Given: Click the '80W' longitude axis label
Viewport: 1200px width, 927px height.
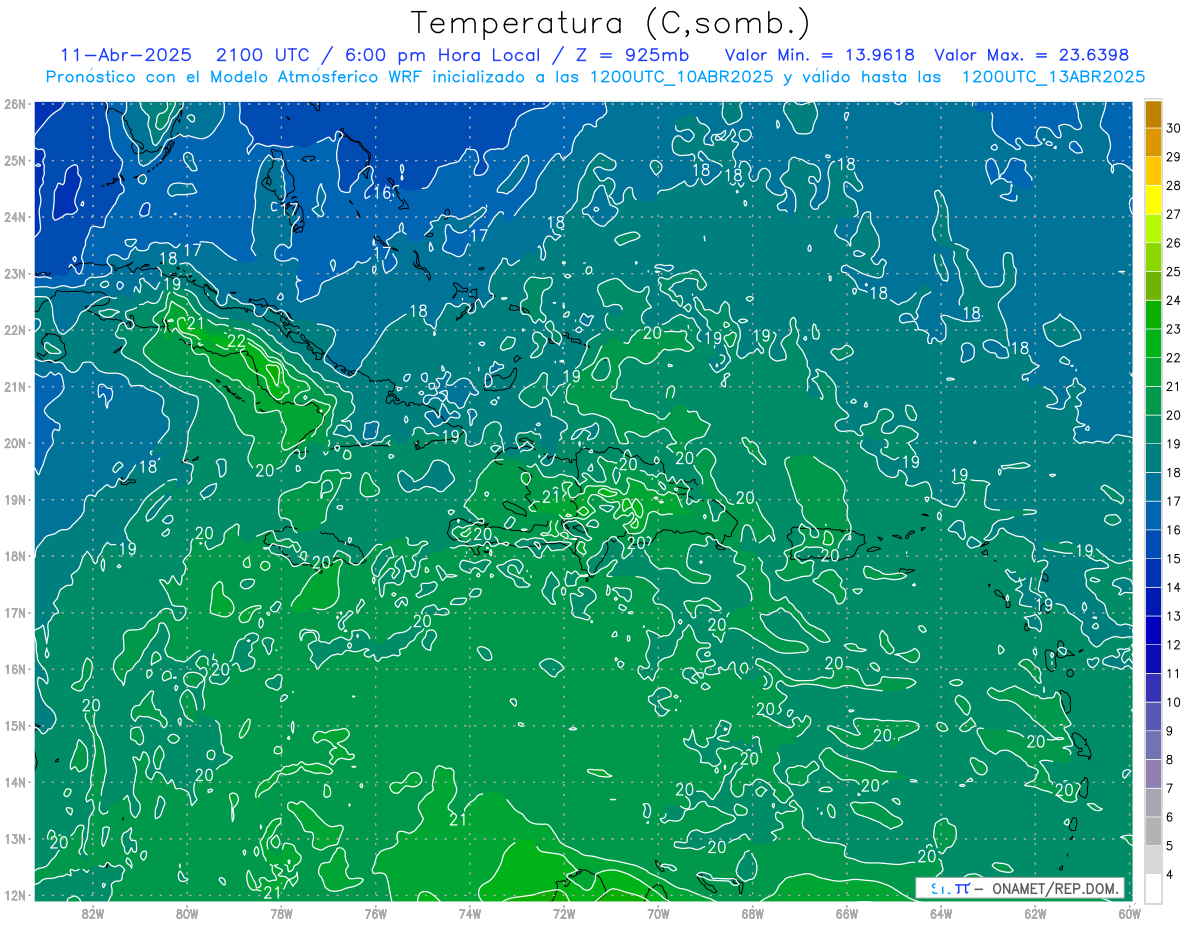Looking at the screenshot, I should (187, 913).
